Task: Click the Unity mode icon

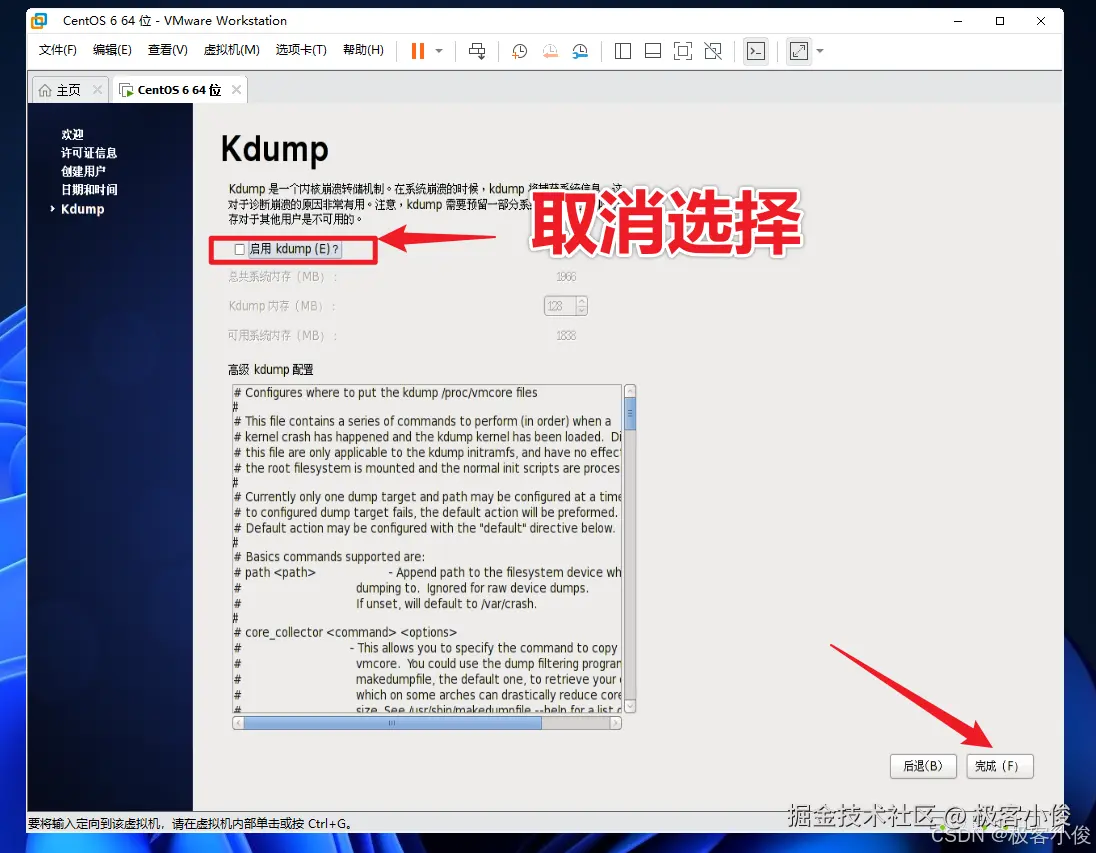Action: pyautogui.click(x=713, y=51)
